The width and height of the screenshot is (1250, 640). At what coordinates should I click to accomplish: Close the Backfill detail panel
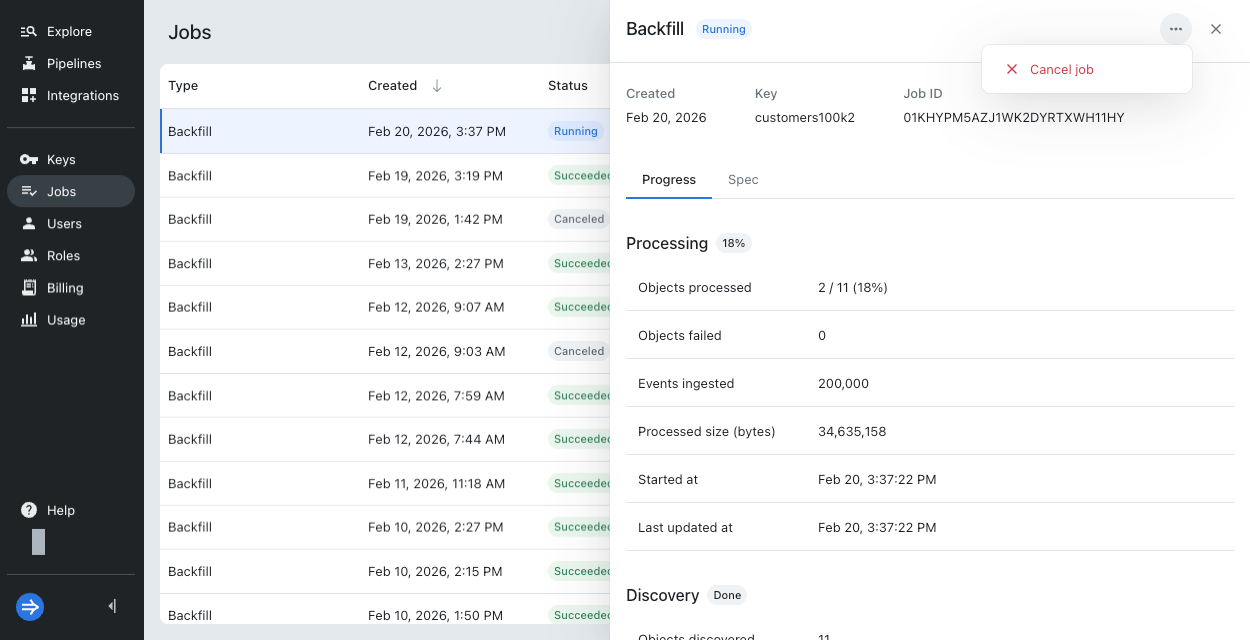1216,29
